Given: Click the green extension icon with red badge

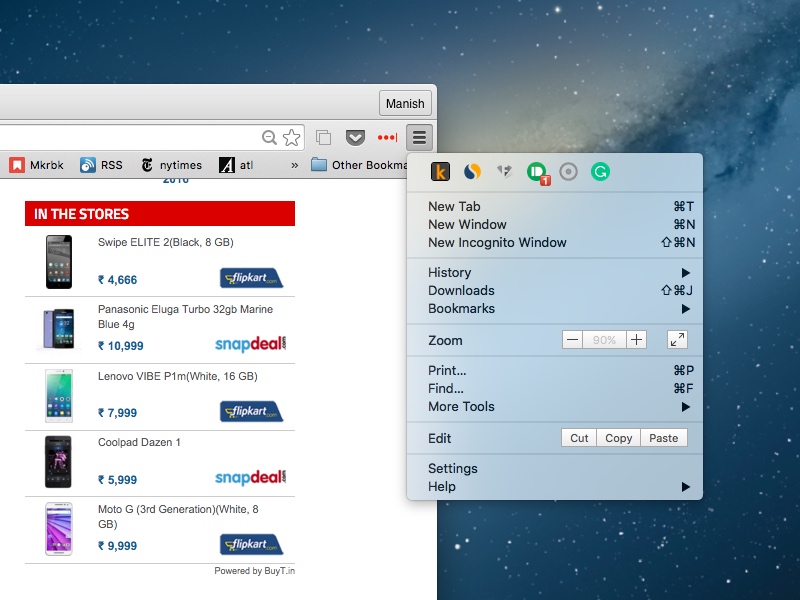Looking at the screenshot, I should [x=537, y=173].
